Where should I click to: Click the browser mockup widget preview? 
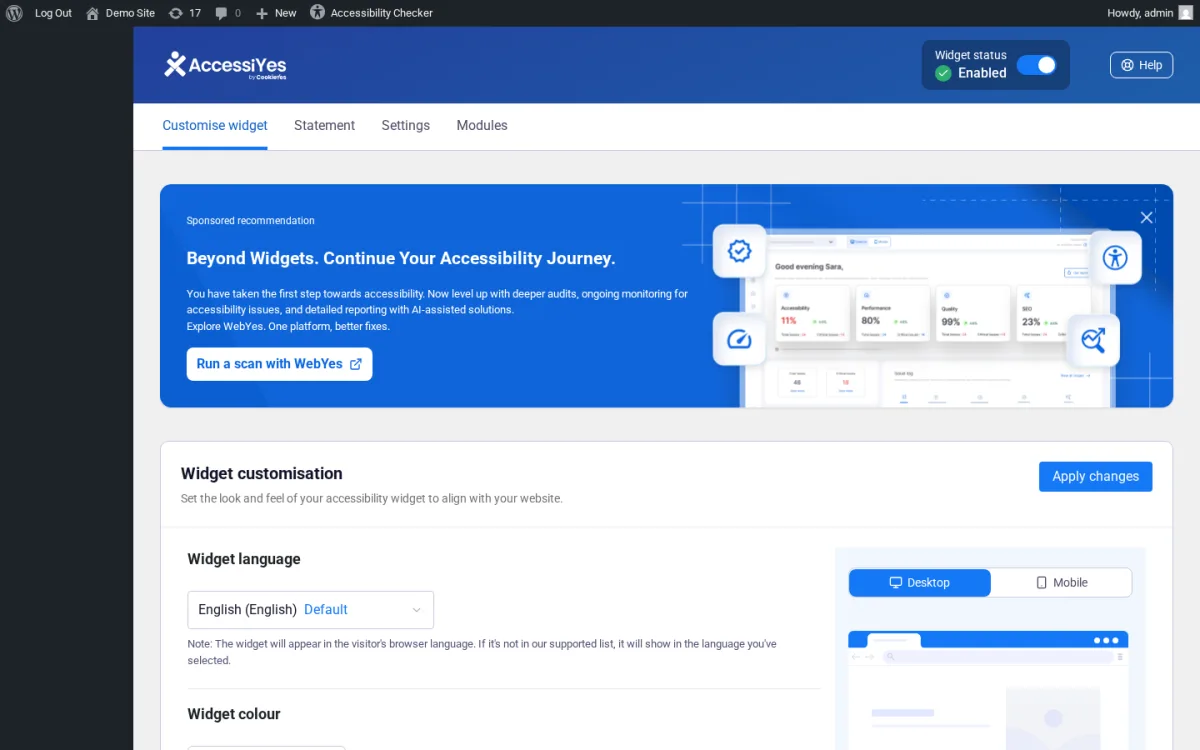coord(988,690)
